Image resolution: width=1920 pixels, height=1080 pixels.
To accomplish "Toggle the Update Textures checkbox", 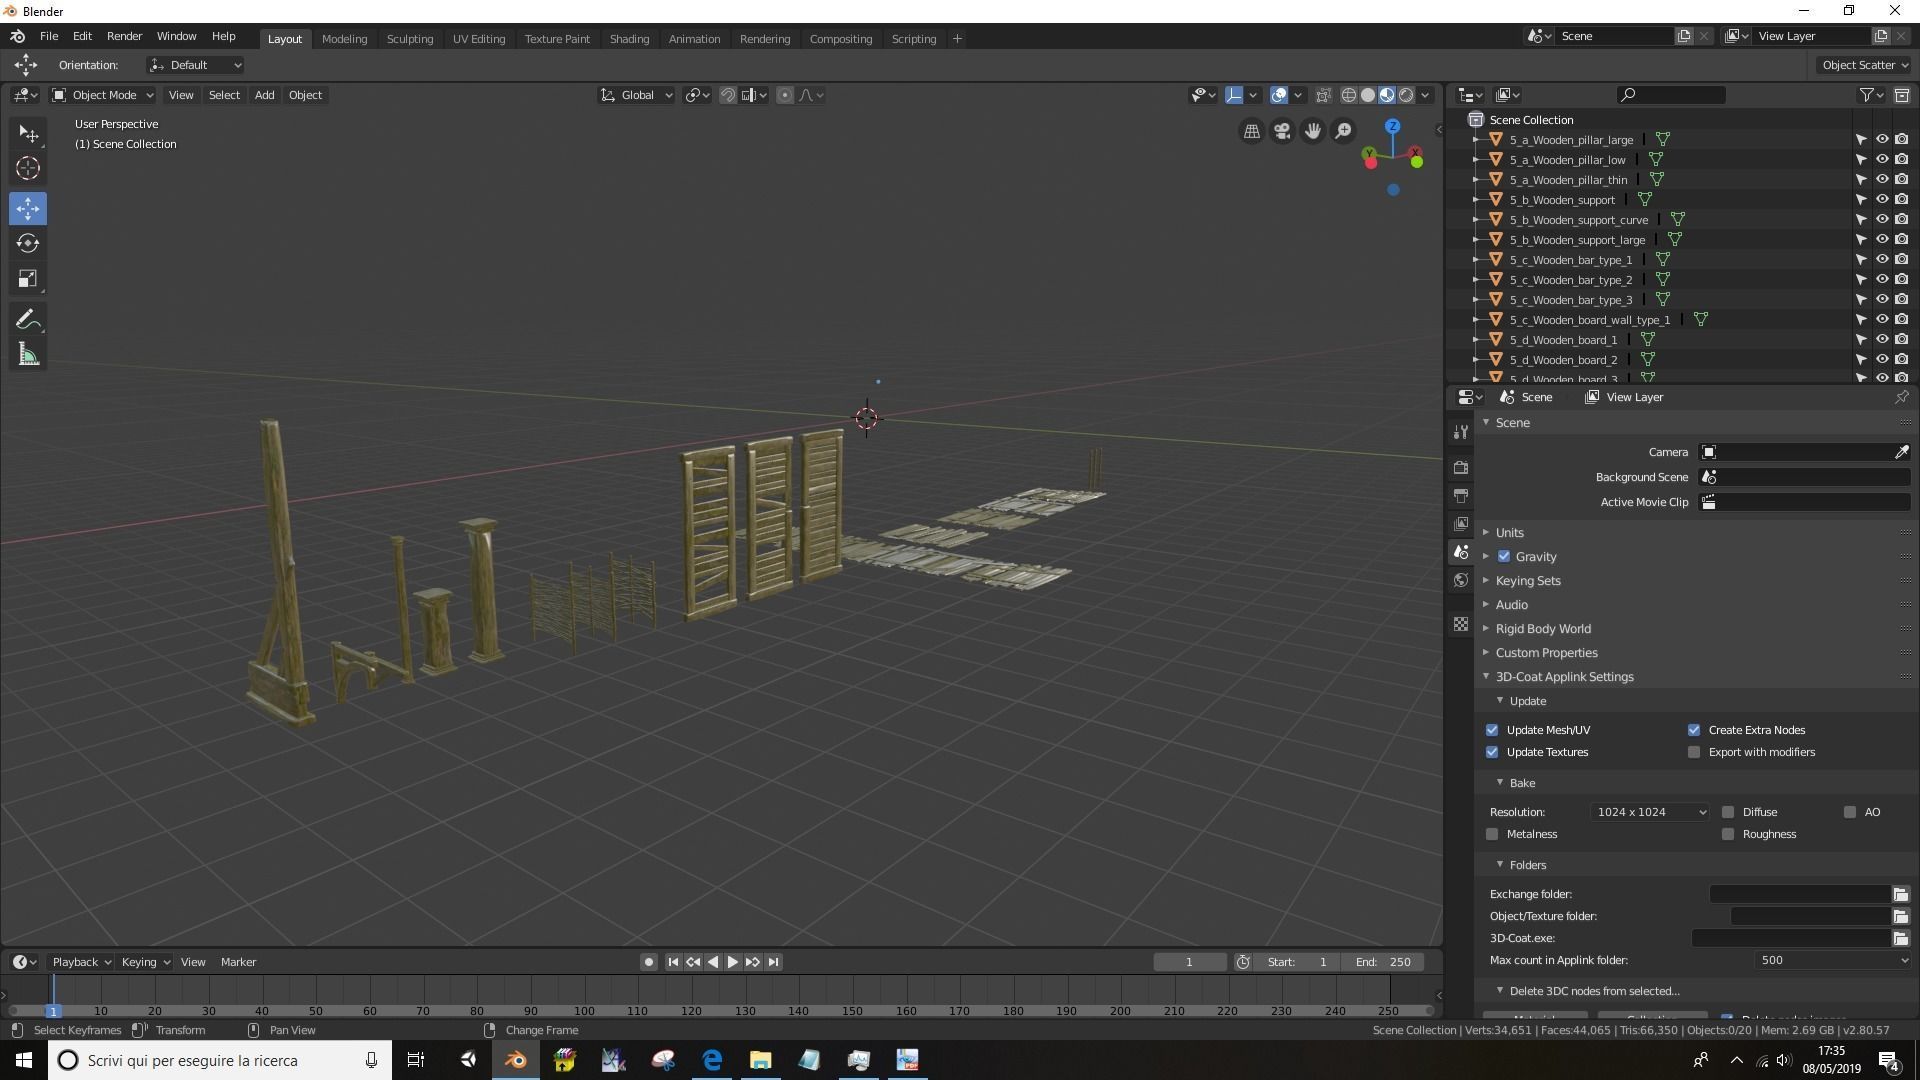I will [1492, 752].
